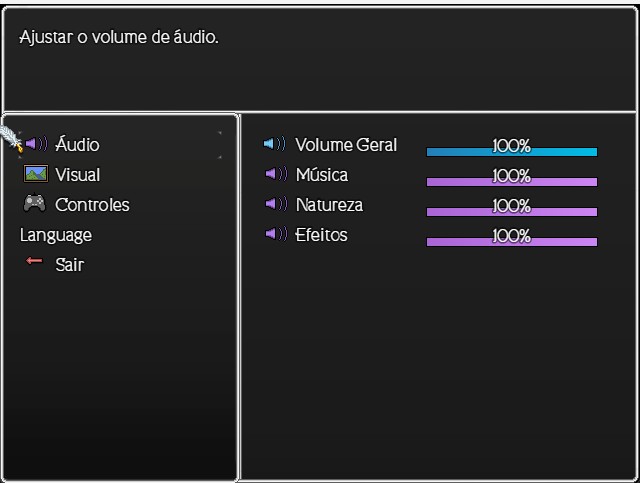Select the Volume Geral label
Viewport: 640px width, 483px height.
click(346, 145)
